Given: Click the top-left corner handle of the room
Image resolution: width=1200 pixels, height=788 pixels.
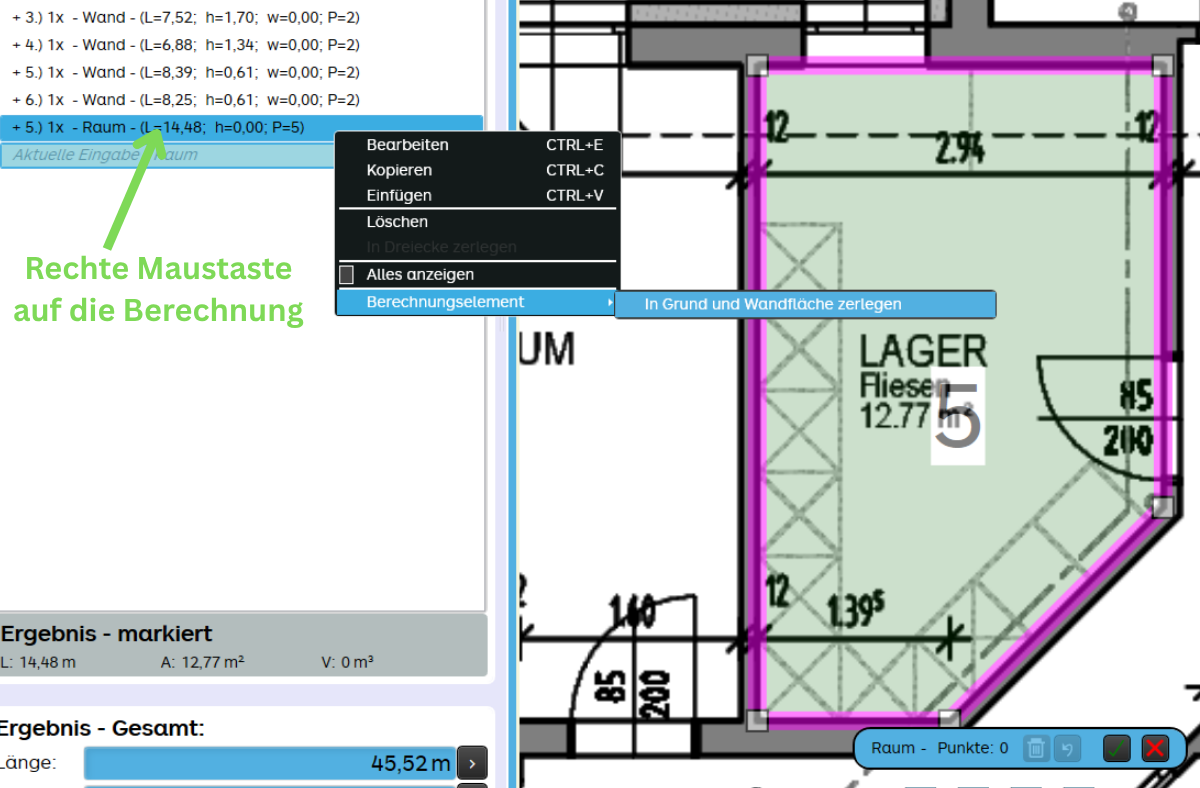Looking at the screenshot, I should [x=757, y=66].
